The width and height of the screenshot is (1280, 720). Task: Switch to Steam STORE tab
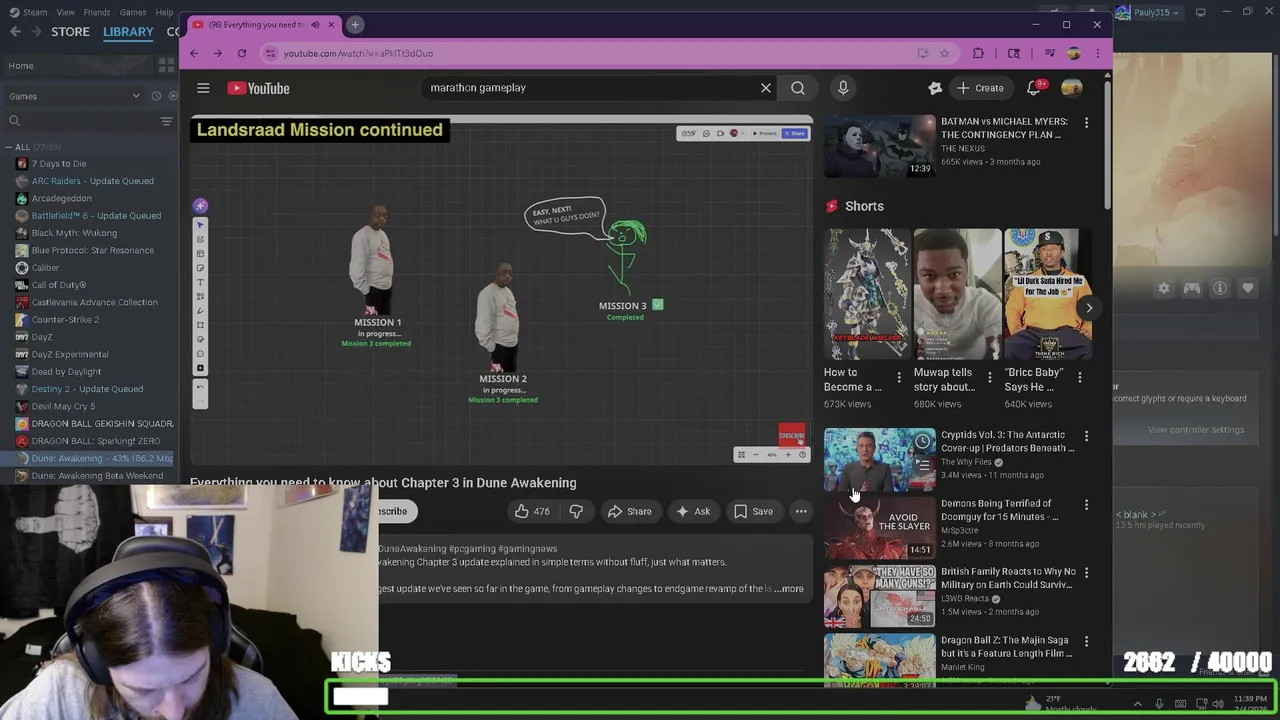(70, 32)
